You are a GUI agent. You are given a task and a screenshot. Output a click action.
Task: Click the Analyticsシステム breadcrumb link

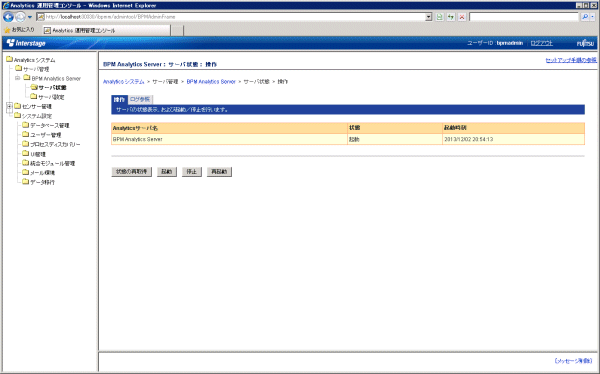coord(124,82)
